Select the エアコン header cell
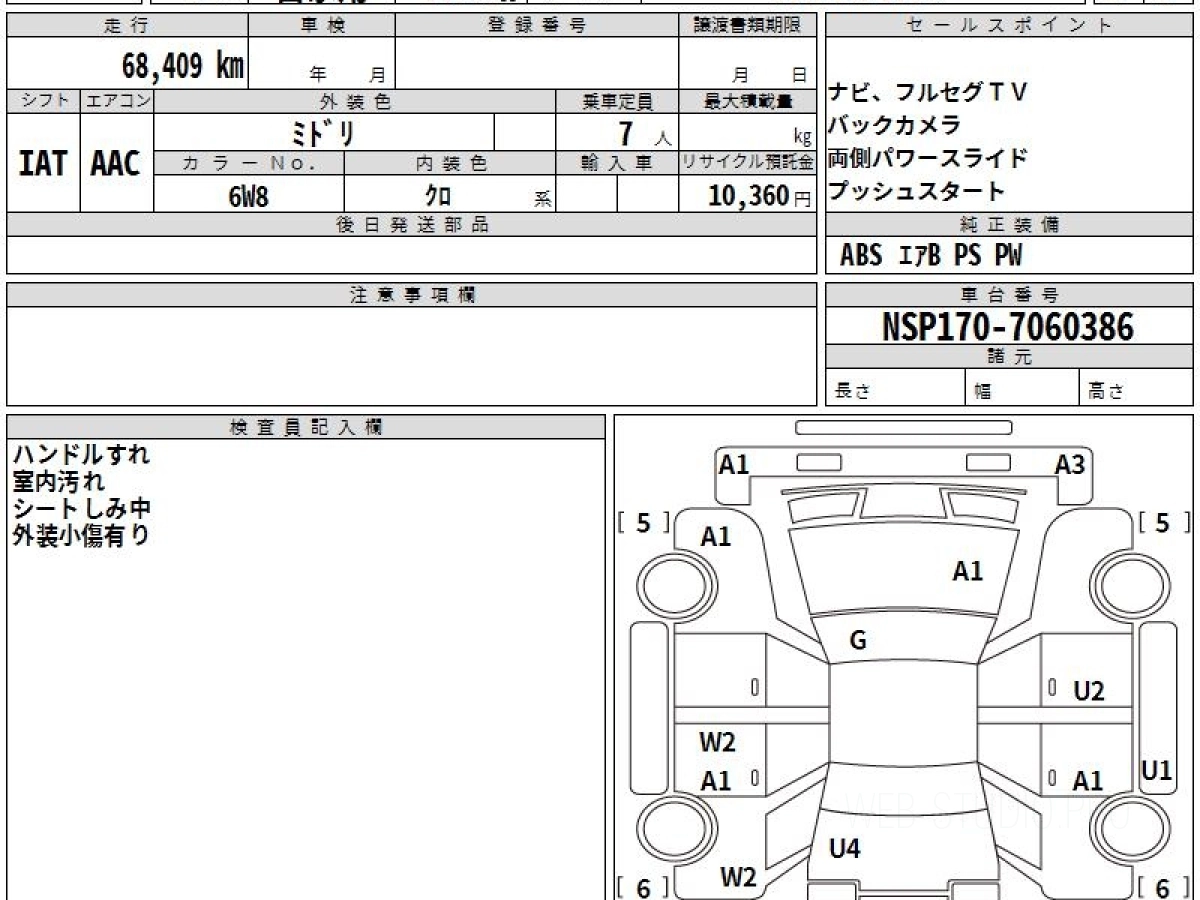The width and height of the screenshot is (1200, 900). pos(117,101)
